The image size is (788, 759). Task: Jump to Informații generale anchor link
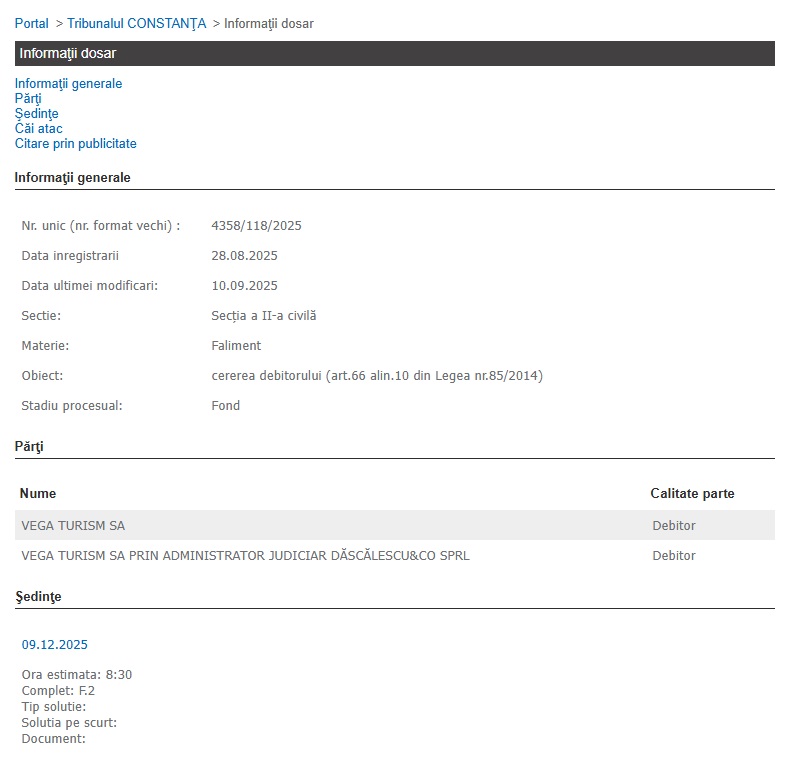pos(68,83)
